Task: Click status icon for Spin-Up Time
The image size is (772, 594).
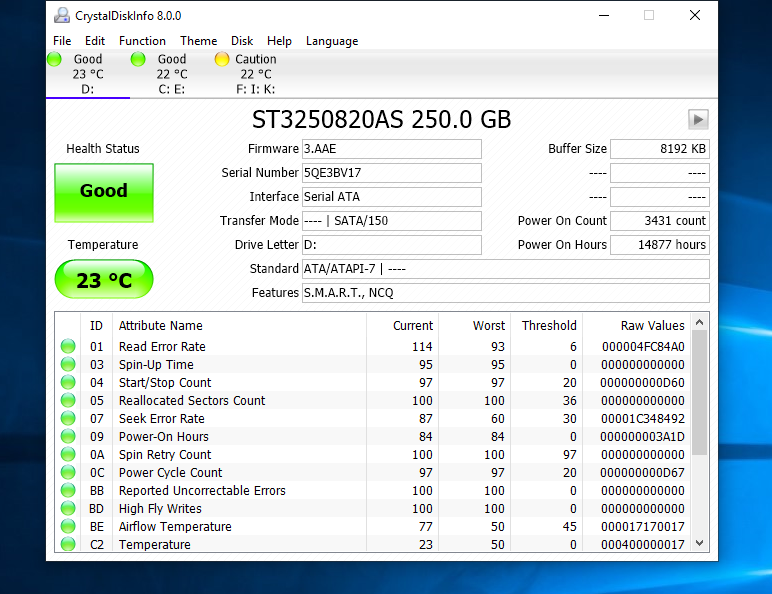Action: (68, 364)
